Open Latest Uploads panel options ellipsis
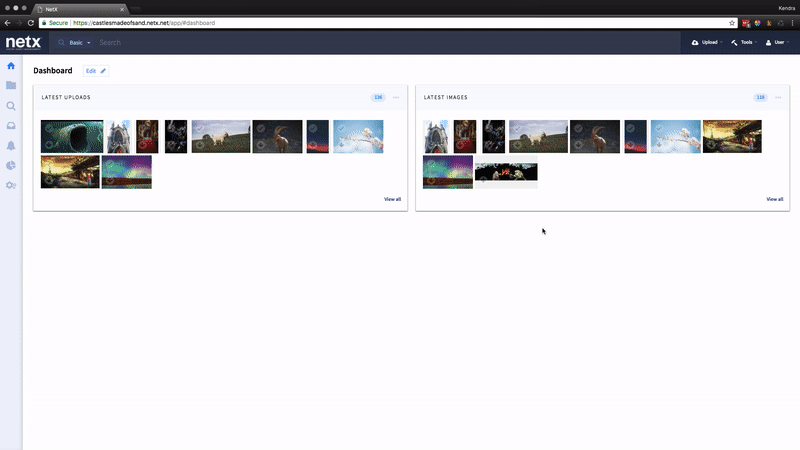Image resolution: width=800 pixels, height=450 pixels. (x=396, y=97)
